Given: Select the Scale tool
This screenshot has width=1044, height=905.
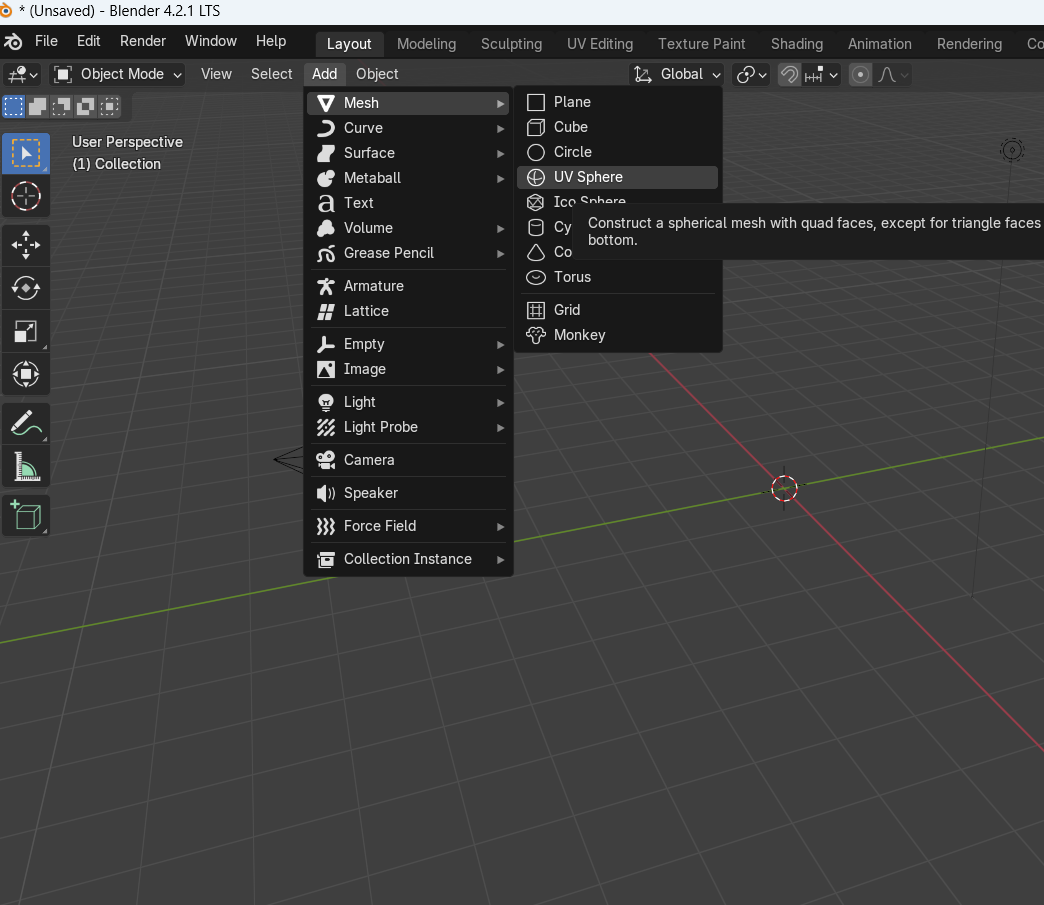Looking at the screenshot, I should click(26, 331).
